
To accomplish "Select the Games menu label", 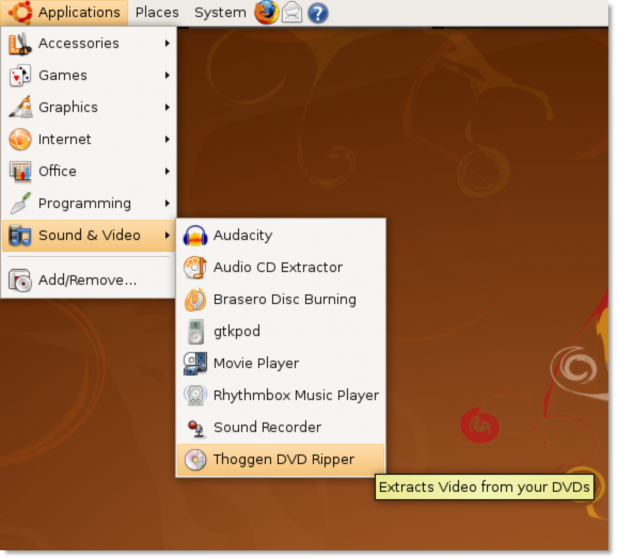I will pyautogui.click(x=63, y=76).
